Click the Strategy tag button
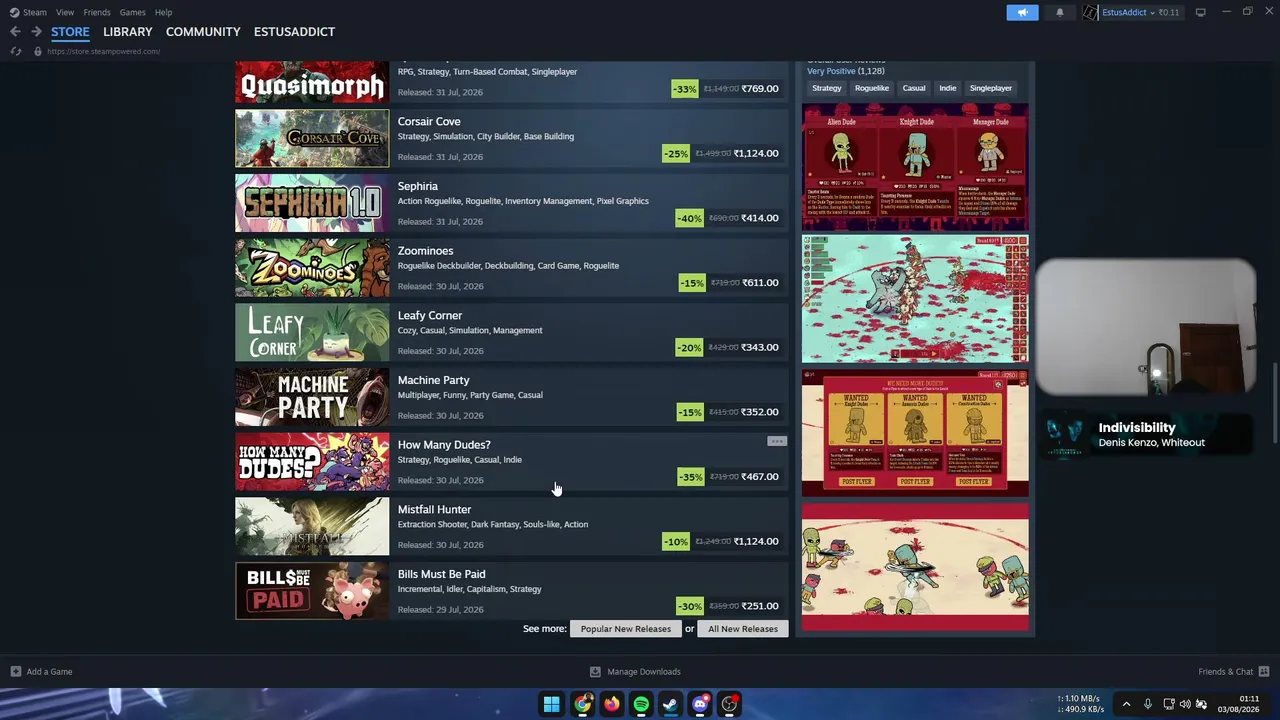Viewport: 1280px width, 720px height. tap(827, 88)
